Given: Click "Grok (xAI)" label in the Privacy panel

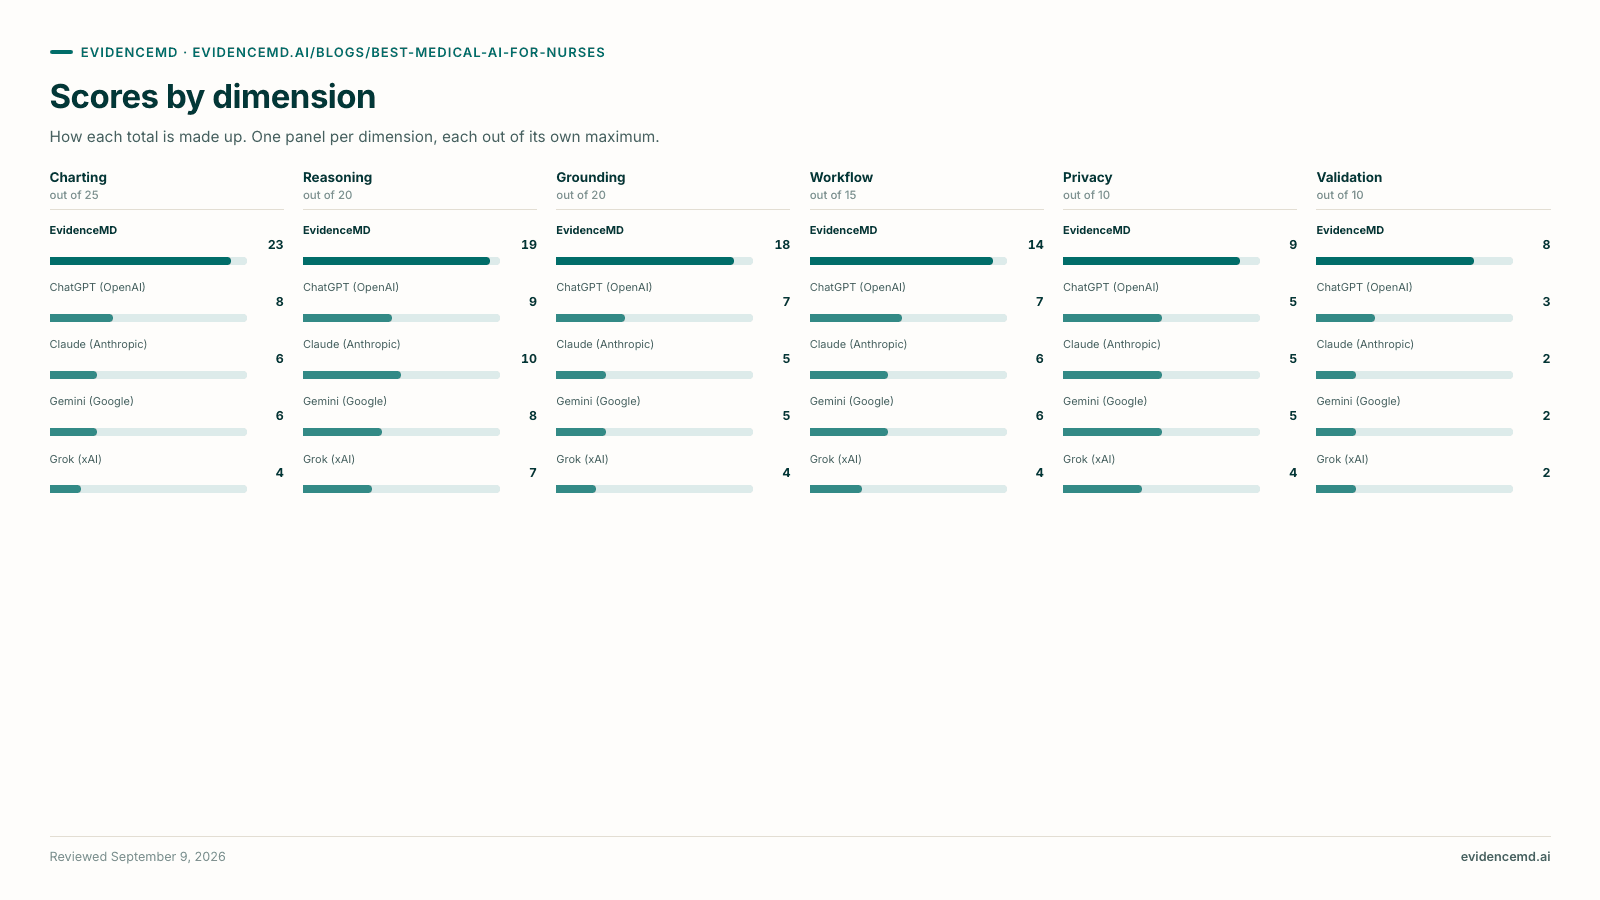Looking at the screenshot, I should [x=1089, y=460].
